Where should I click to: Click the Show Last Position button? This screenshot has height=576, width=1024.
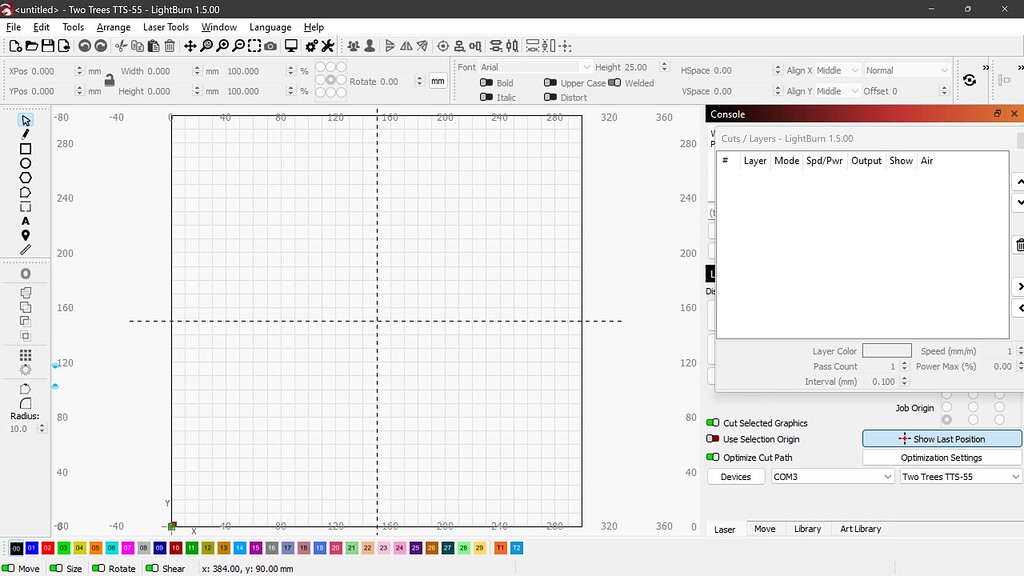941,438
